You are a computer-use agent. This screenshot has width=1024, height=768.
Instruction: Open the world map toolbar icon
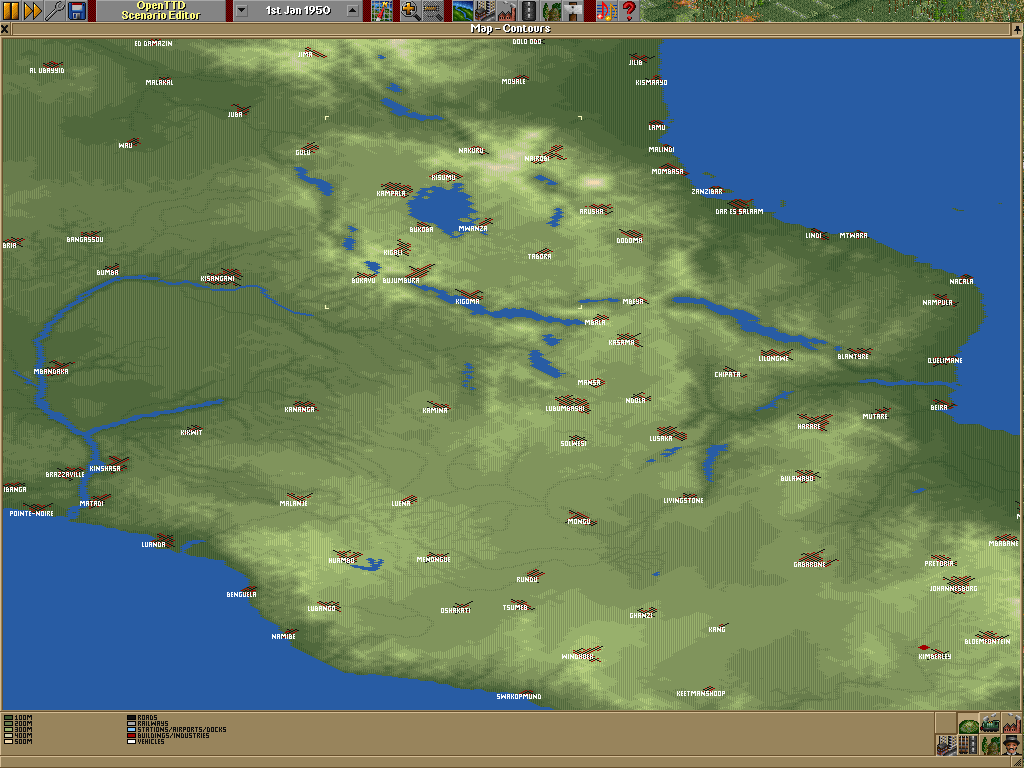click(381, 10)
